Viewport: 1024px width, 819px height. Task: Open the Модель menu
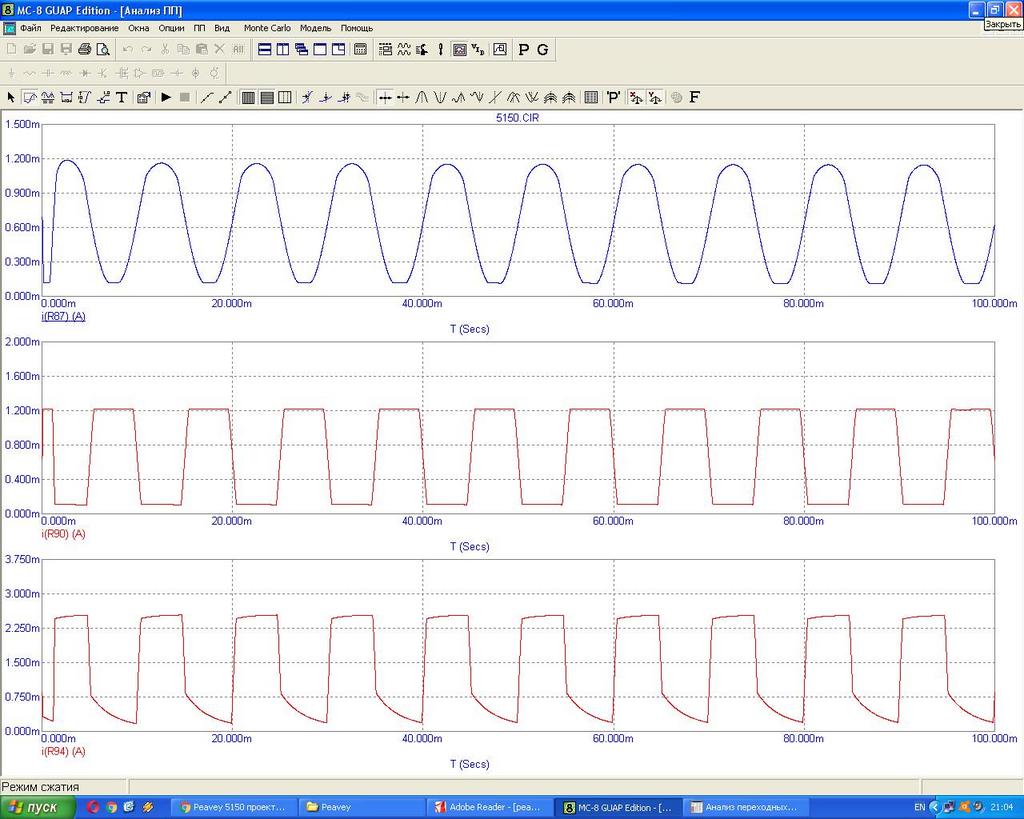tap(315, 28)
